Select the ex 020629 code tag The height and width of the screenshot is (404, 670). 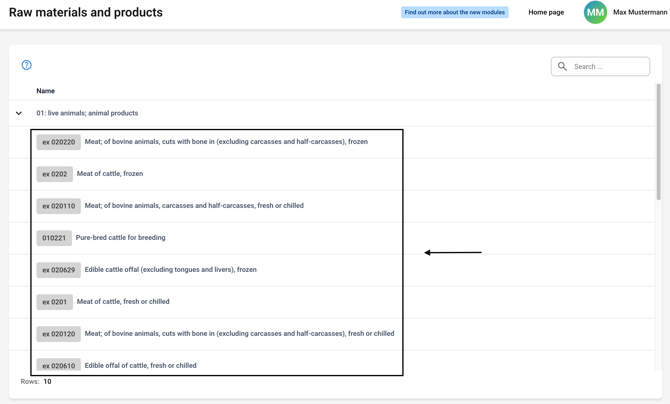point(58,270)
